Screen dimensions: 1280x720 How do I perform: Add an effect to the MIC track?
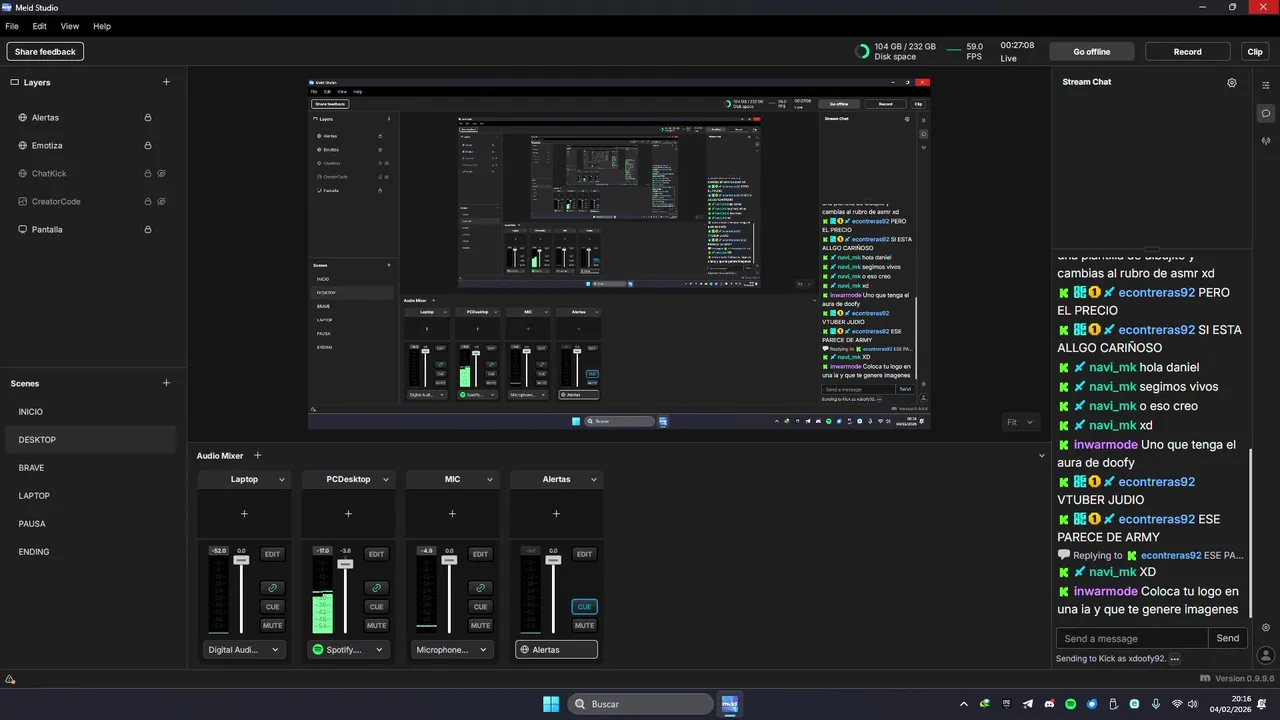(452, 514)
